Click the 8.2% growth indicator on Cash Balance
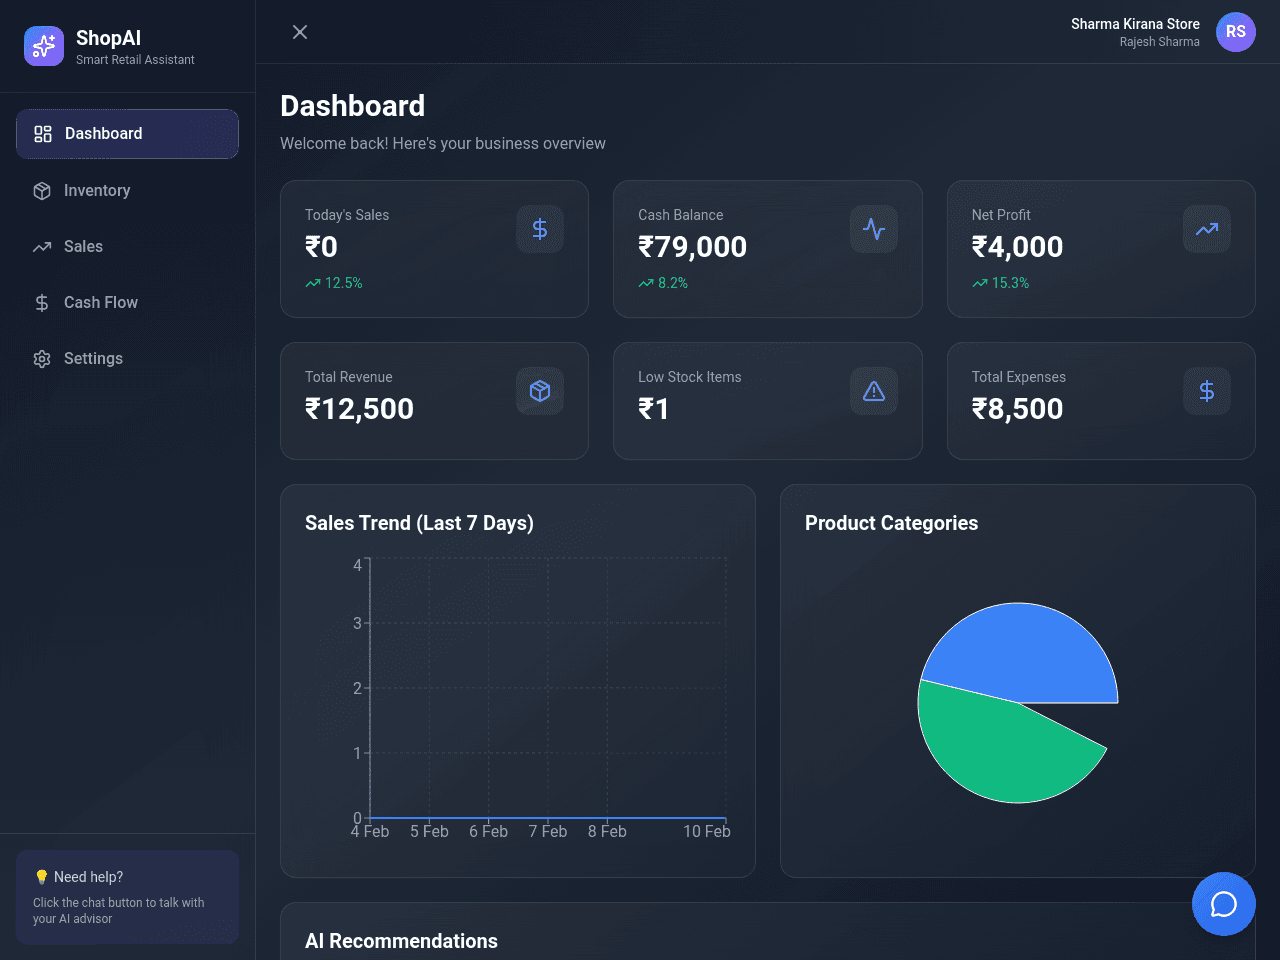Image resolution: width=1280 pixels, height=960 pixels. [x=663, y=283]
